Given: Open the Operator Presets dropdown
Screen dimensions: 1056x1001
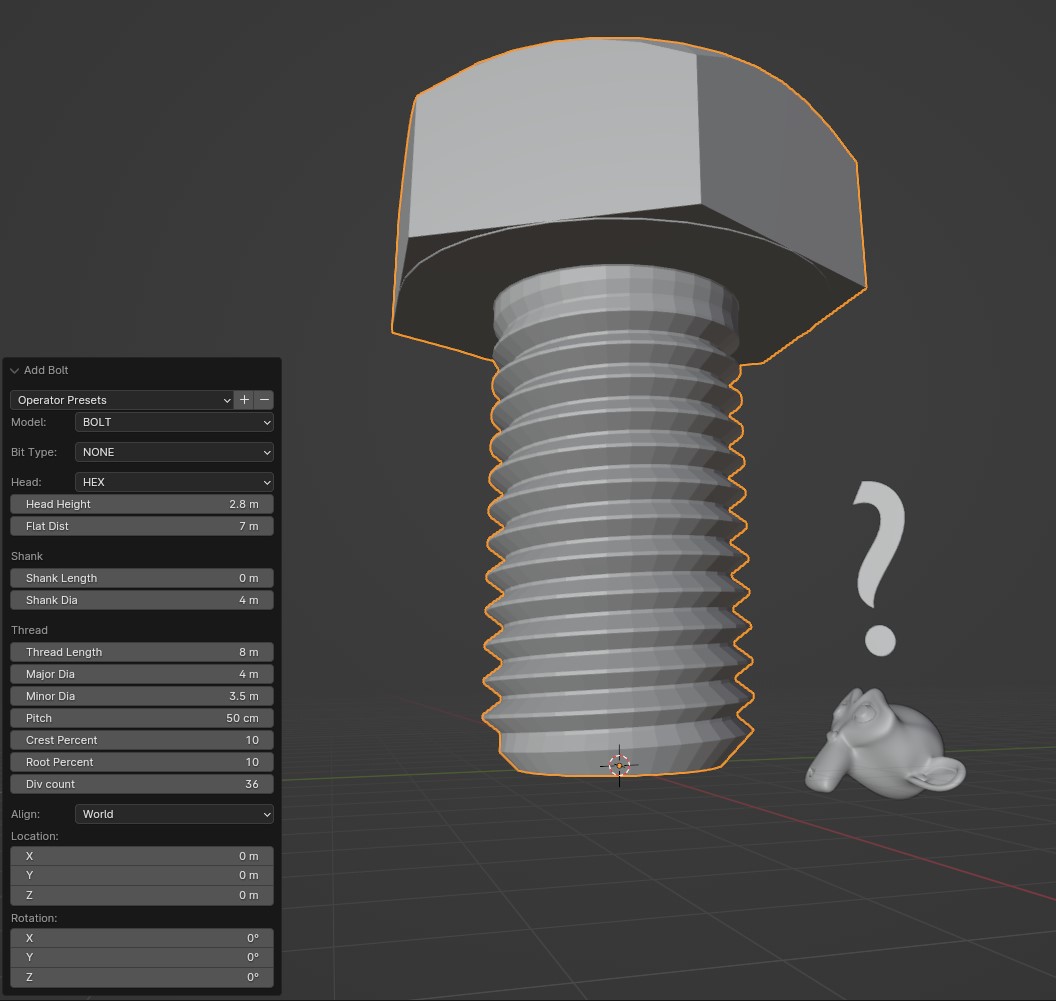Looking at the screenshot, I should click(x=122, y=399).
